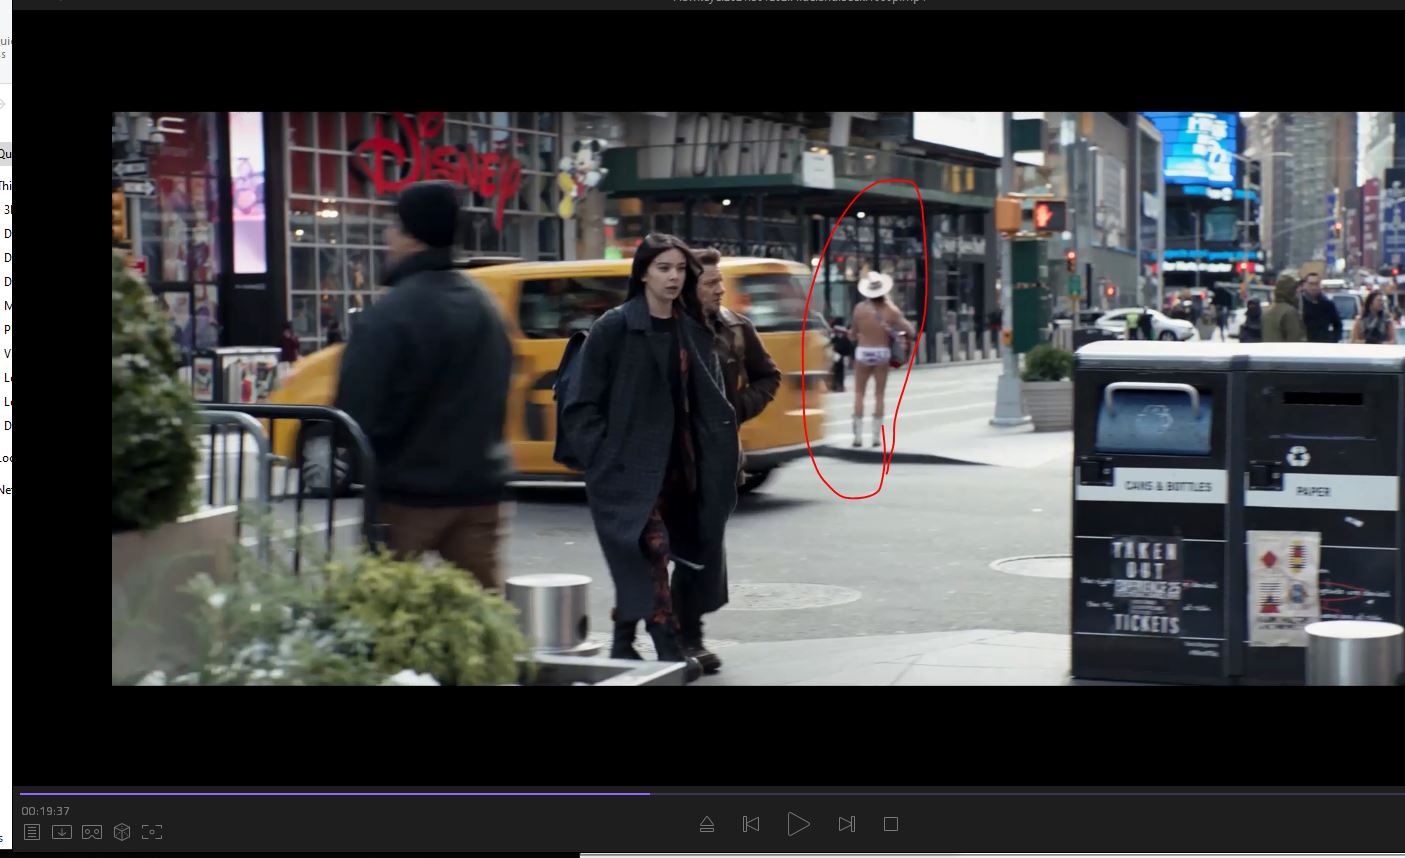This screenshot has width=1405, height=858.
Task: Open the playlist panel icon
Action: pyautogui.click(x=32, y=832)
